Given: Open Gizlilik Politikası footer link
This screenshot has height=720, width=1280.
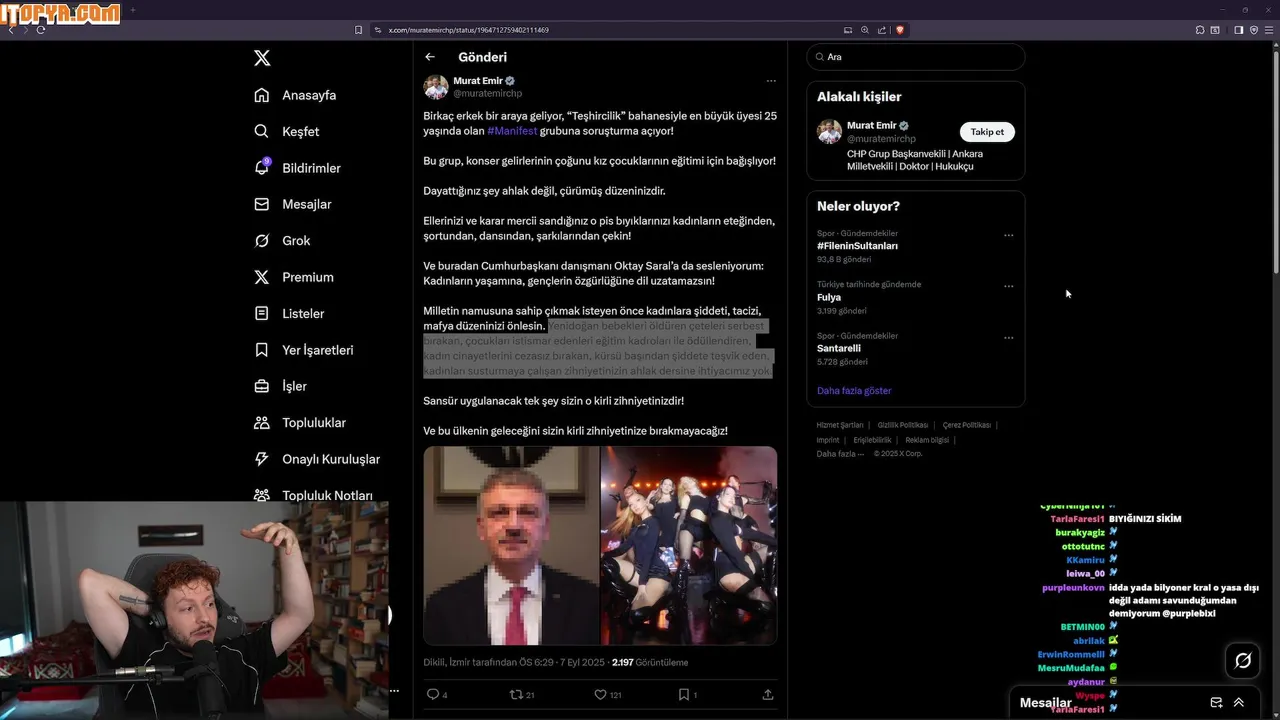Looking at the screenshot, I should 903,425.
